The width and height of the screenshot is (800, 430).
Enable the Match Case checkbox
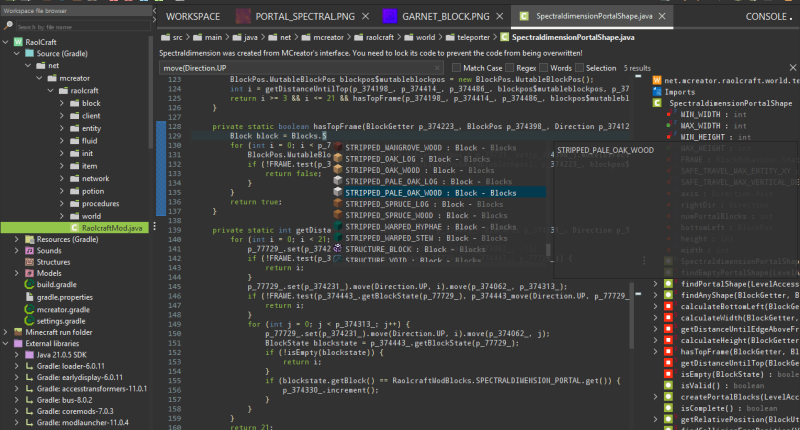pos(457,67)
